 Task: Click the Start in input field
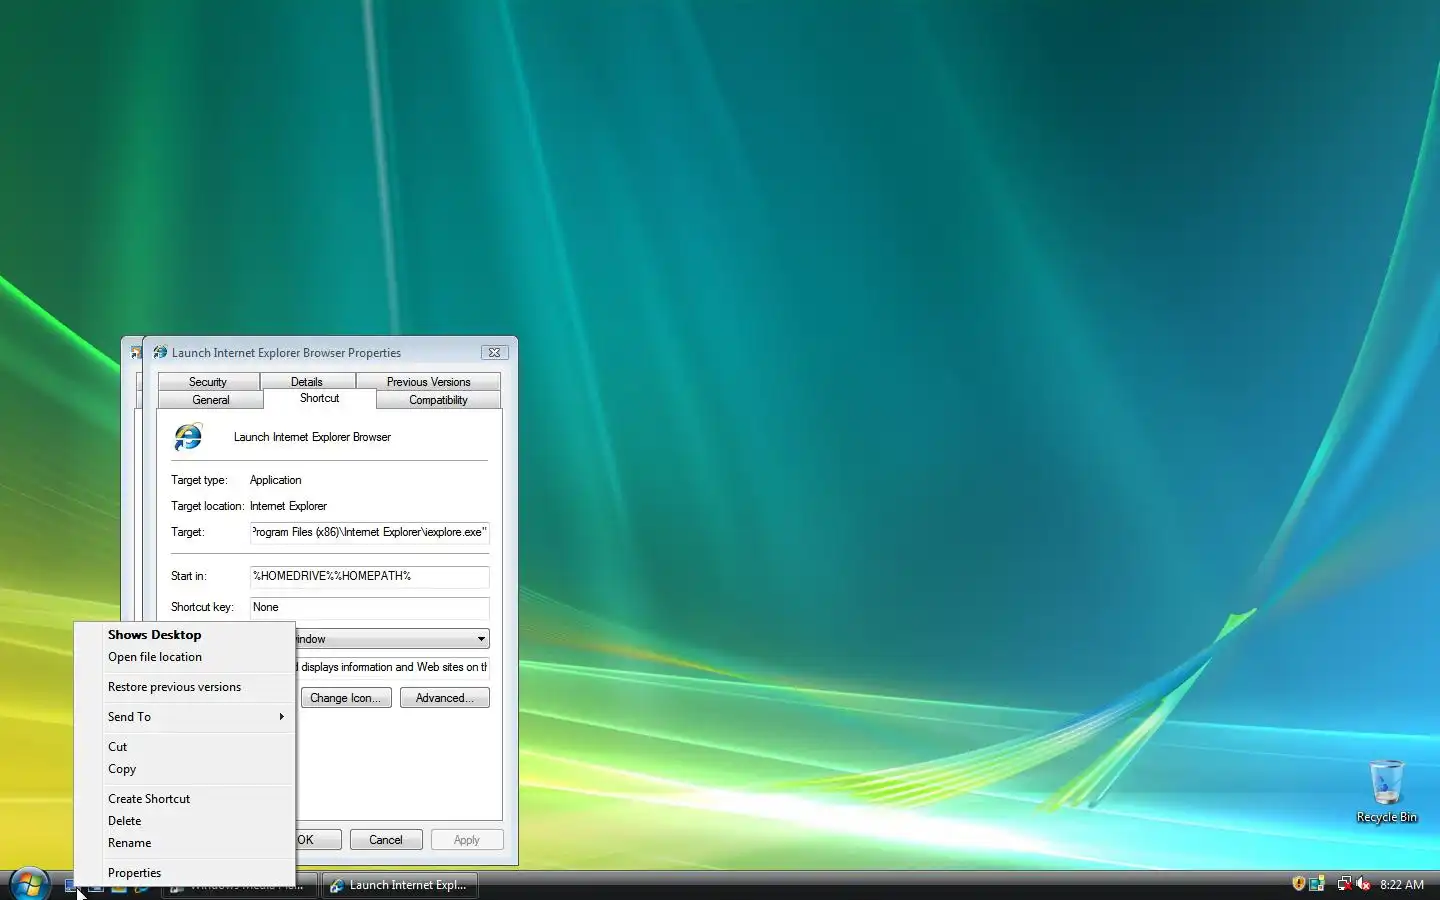click(x=369, y=576)
